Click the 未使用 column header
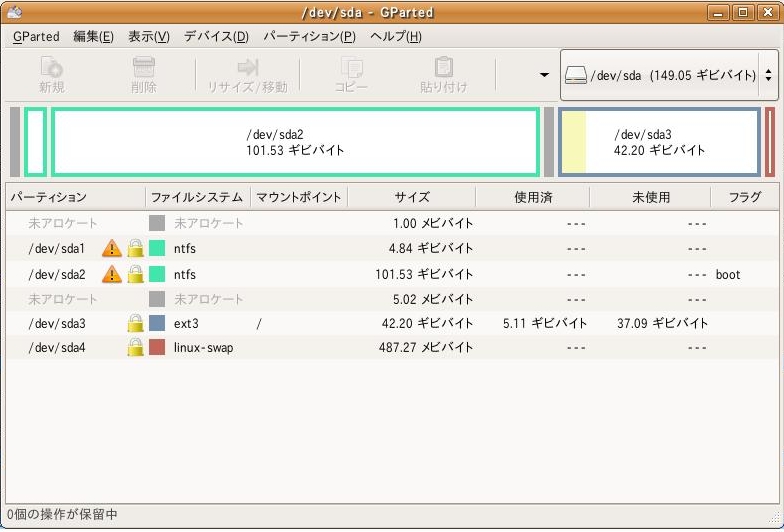The image size is (784, 532). (x=650, y=197)
